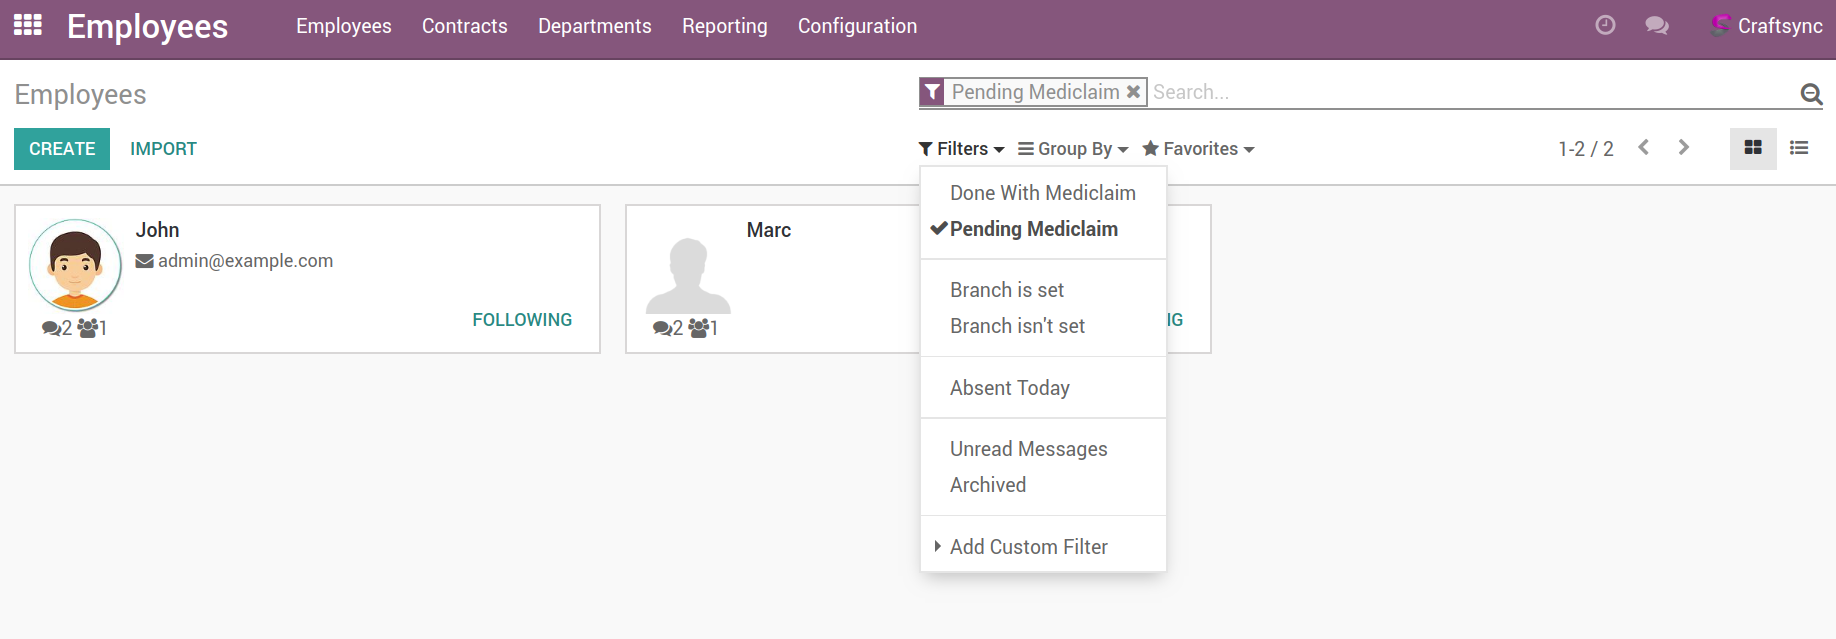Expand the Add Custom Filter option
The width and height of the screenshot is (1836, 639).
[1028, 547]
